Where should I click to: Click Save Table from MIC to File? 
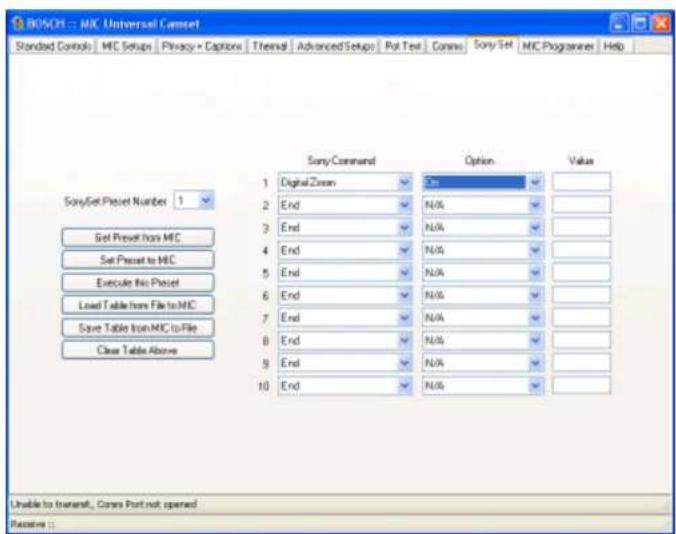[x=138, y=328]
